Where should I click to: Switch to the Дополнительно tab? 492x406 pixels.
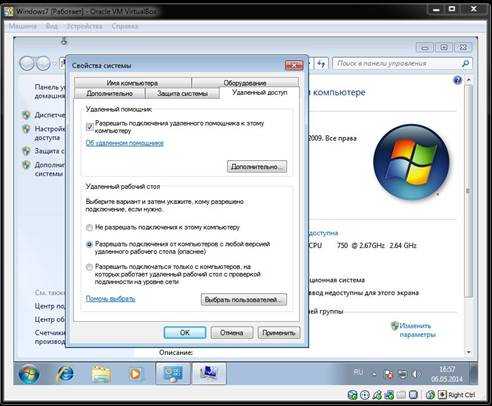pyautogui.click(x=110, y=93)
